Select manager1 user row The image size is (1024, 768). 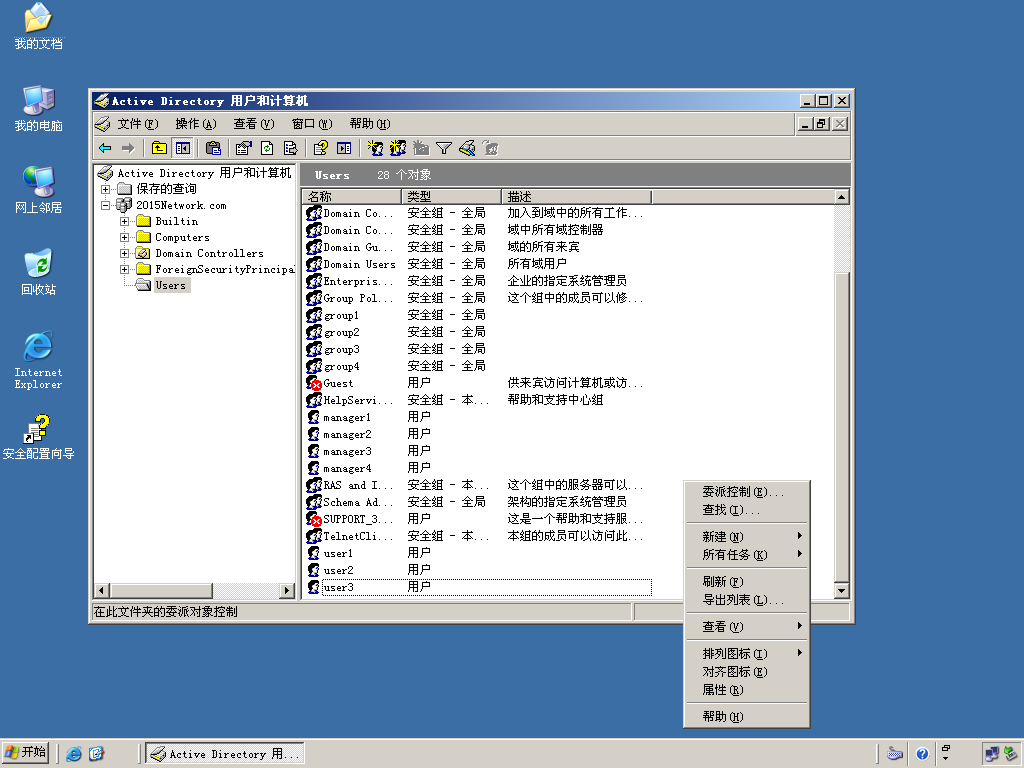pos(478,417)
